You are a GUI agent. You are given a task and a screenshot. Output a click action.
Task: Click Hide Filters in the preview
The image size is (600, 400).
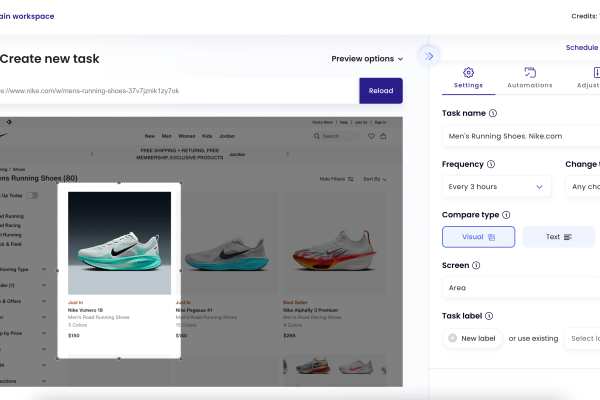pyautogui.click(x=336, y=179)
